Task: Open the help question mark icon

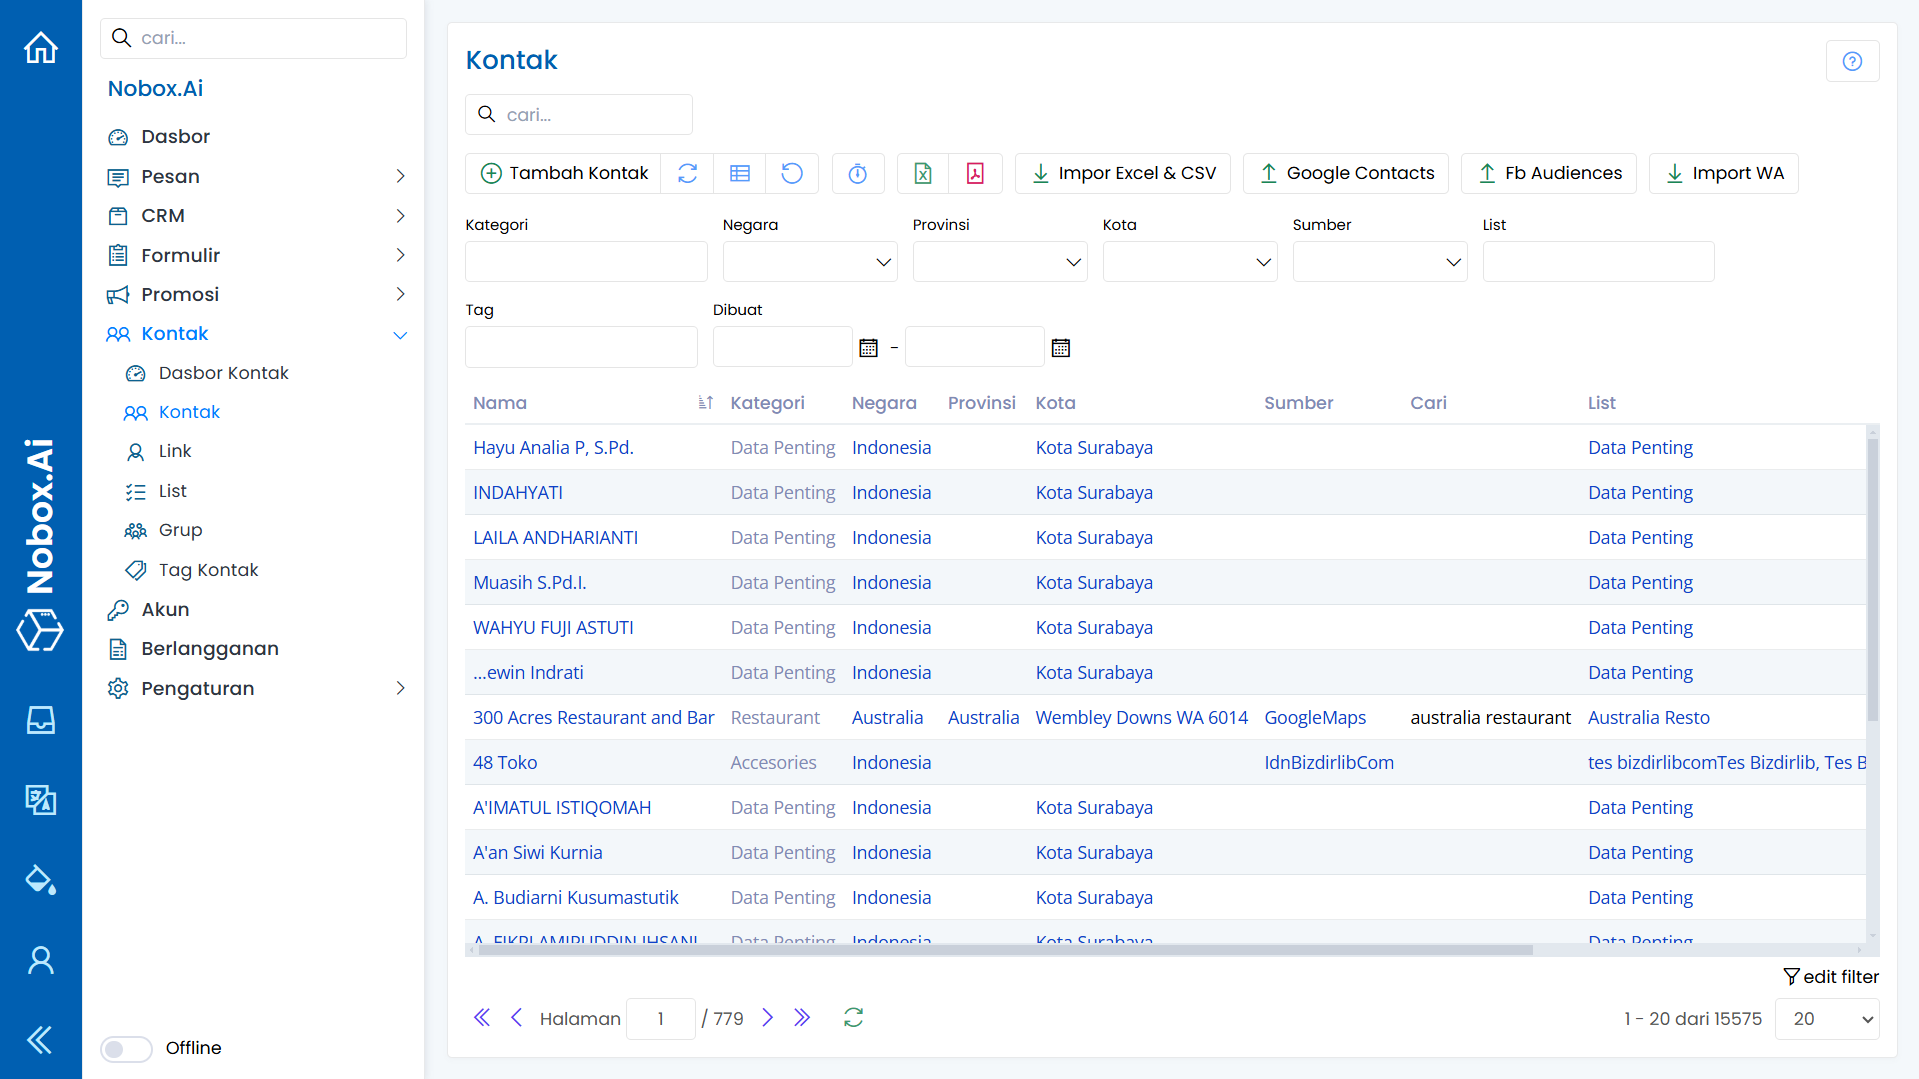Action: coord(1852,61)
